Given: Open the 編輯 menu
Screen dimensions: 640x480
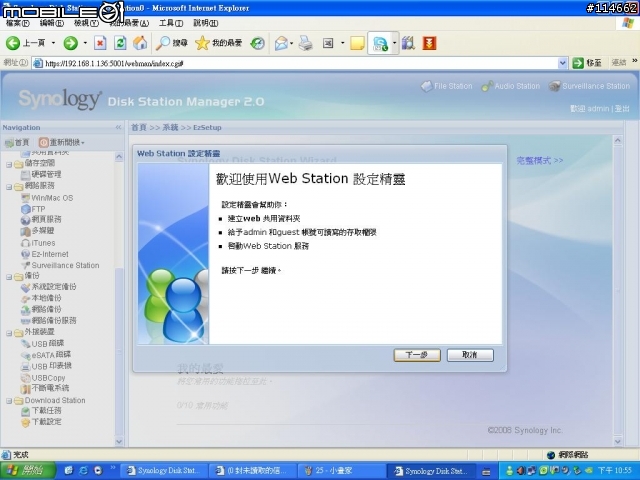Looking at the screenshot, I should coord(51,23).
